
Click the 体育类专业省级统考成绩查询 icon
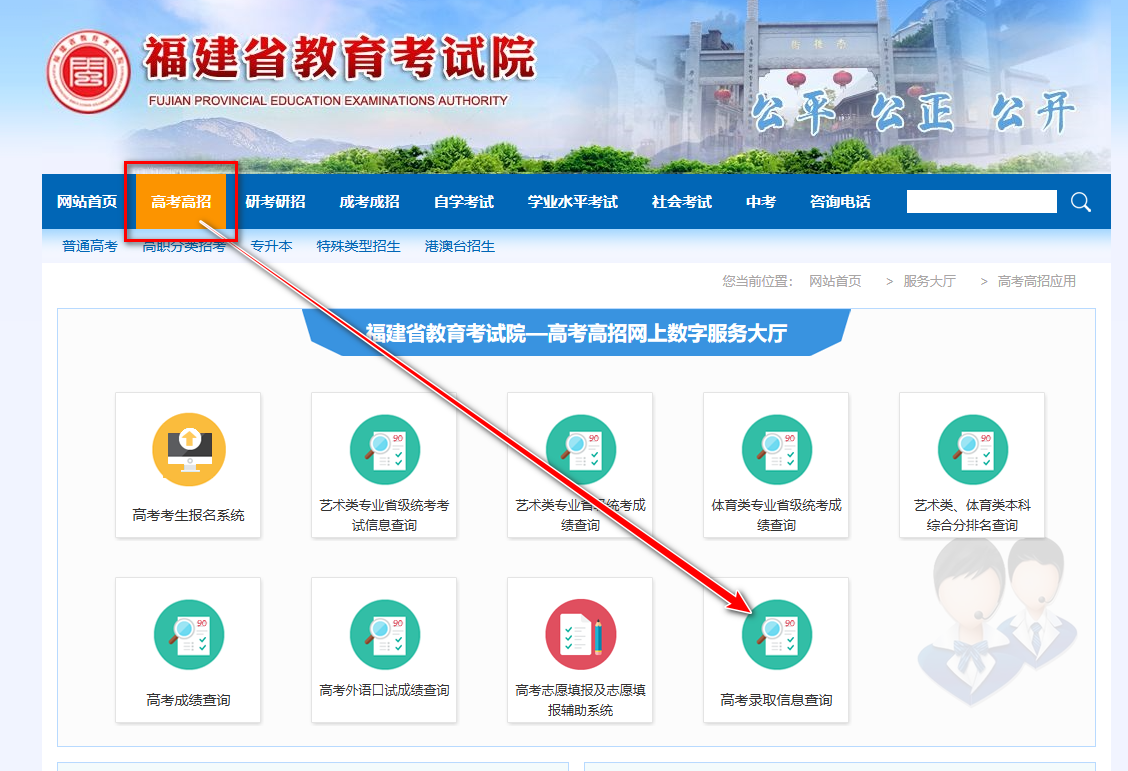pyautogui.click(x=777, y=450)
